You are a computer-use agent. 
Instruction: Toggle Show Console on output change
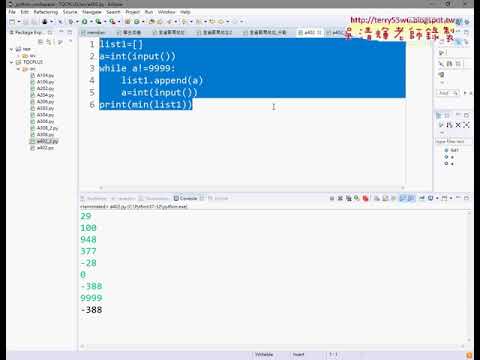tap(403, 198)
